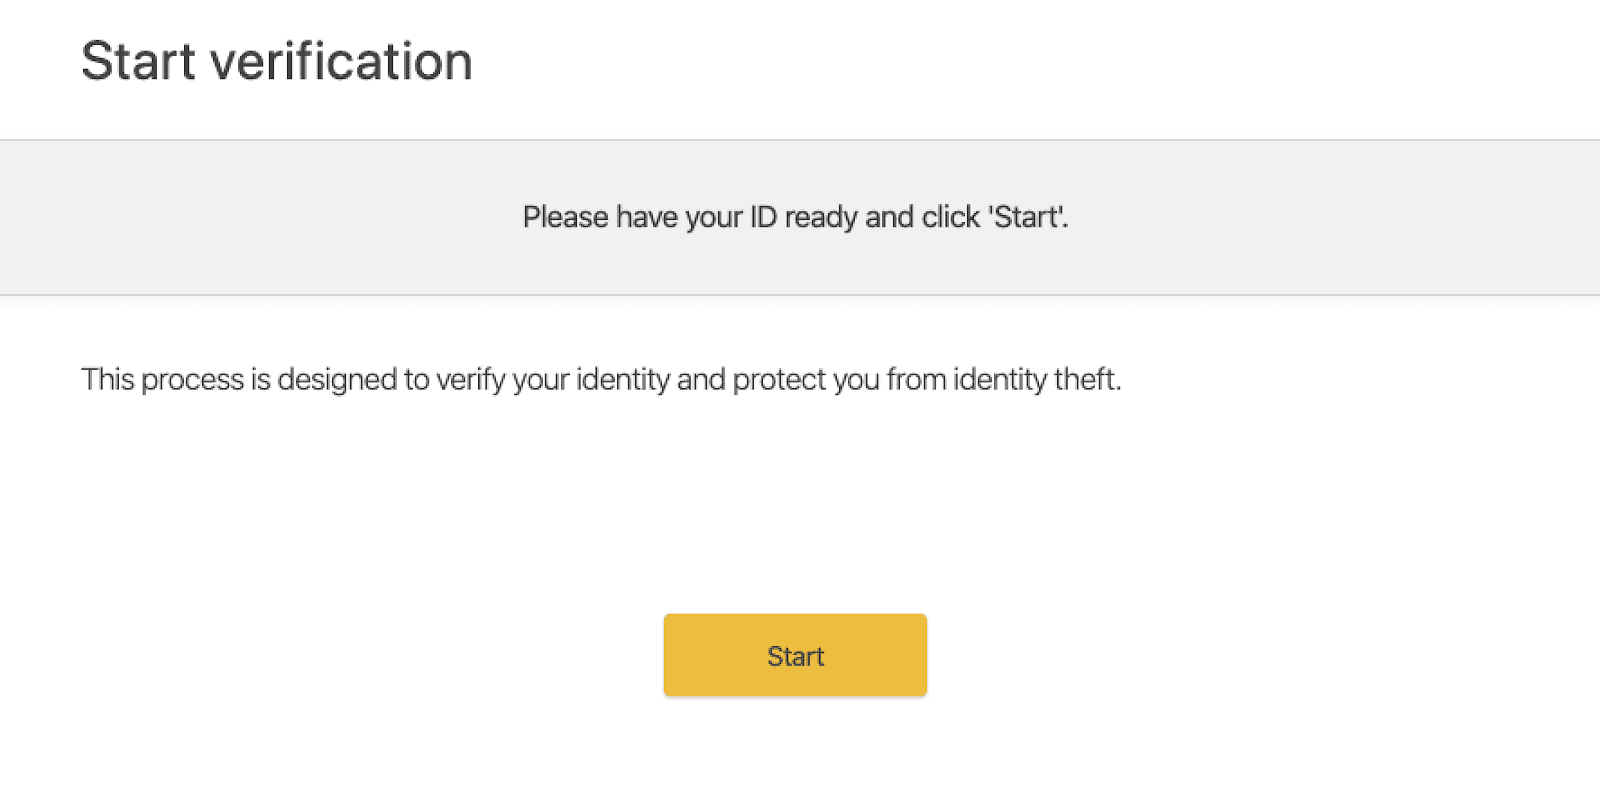Click the word "ready" in the banner
The width and height of the screenshot is (1600, 794).
[x=820, y=218]
